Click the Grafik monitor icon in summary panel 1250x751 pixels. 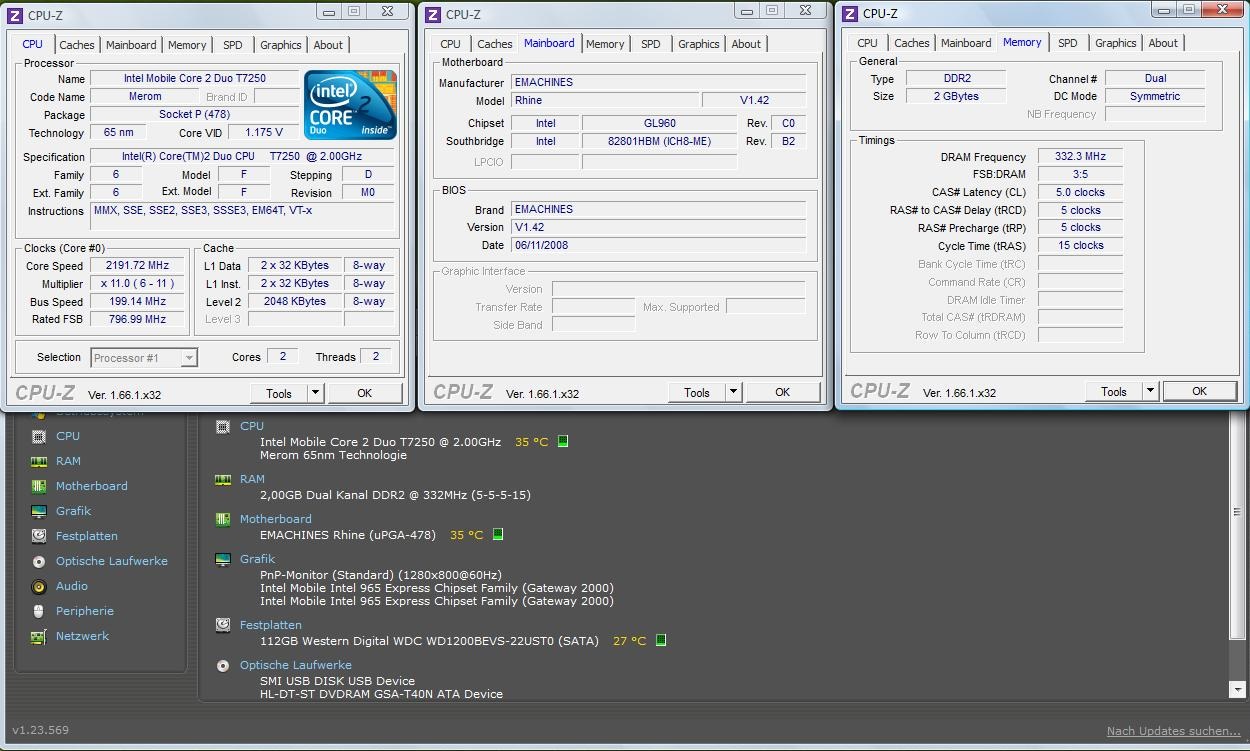(223, 559)
